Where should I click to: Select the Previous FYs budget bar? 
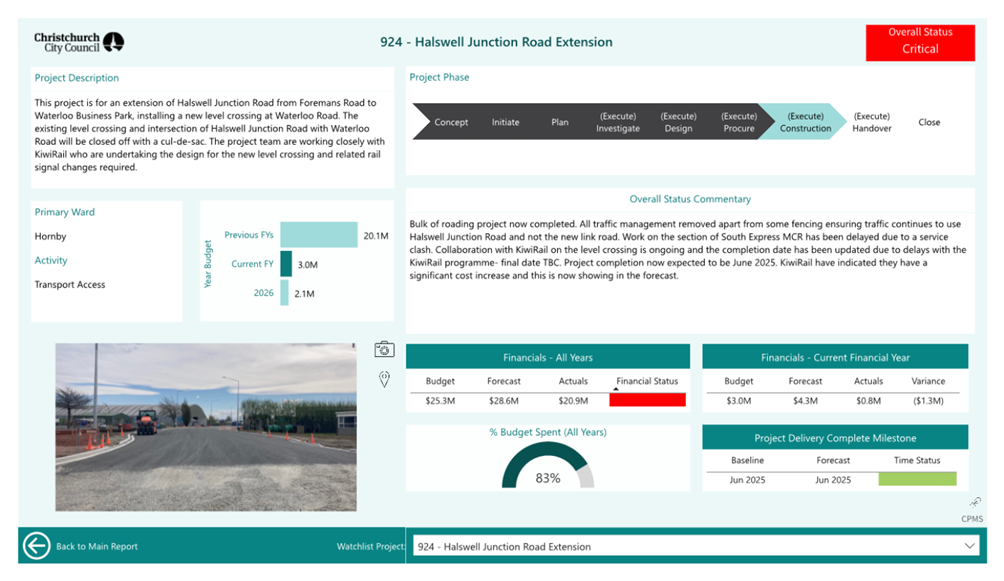click(x=318, y=235)
